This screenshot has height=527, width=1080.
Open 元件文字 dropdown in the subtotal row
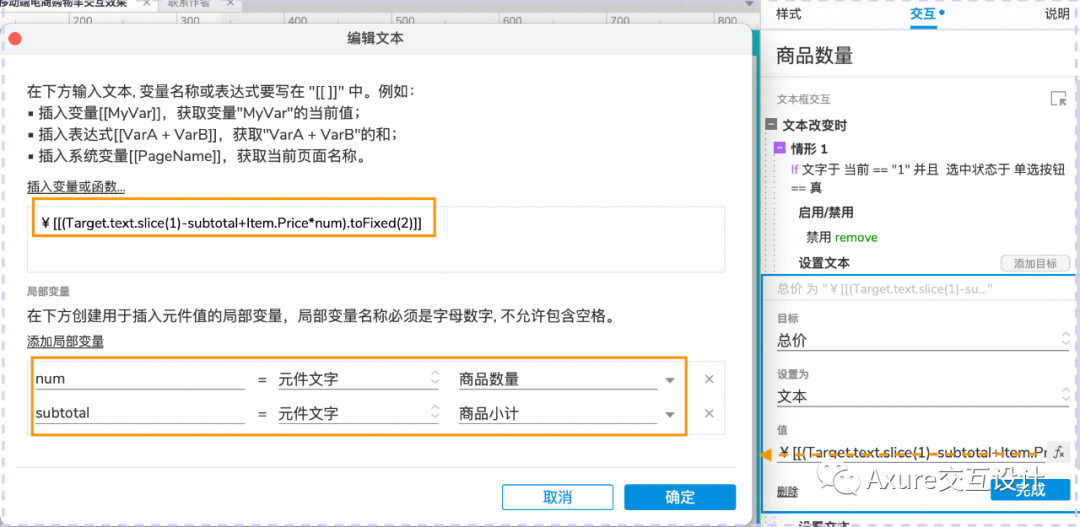[358, 413]
